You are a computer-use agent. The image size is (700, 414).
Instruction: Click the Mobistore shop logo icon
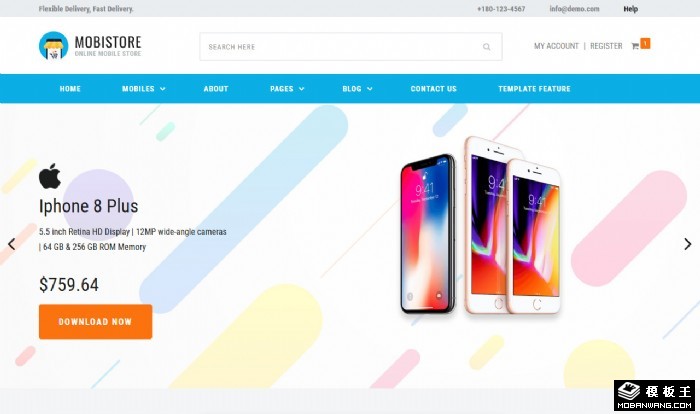(54, 46)
